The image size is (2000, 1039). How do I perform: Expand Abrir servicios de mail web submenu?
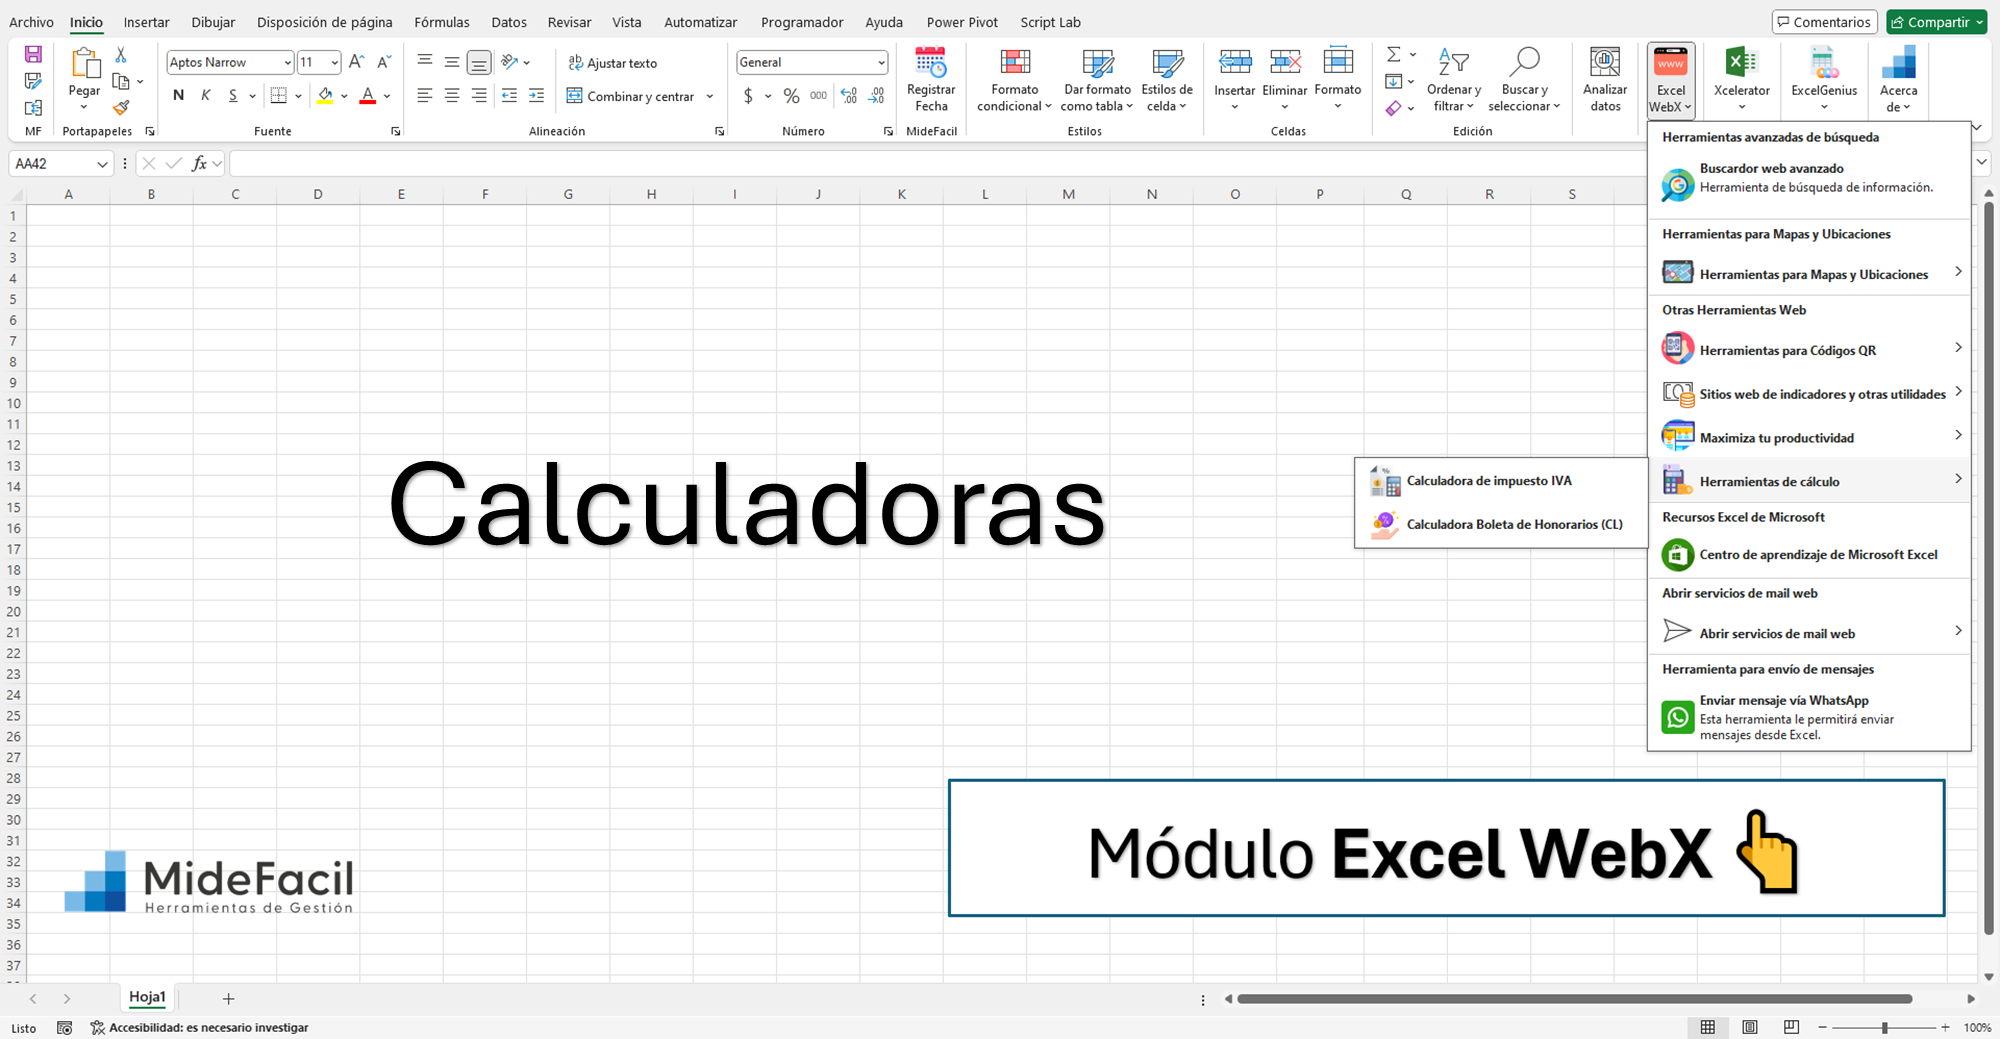(1809, 633)
